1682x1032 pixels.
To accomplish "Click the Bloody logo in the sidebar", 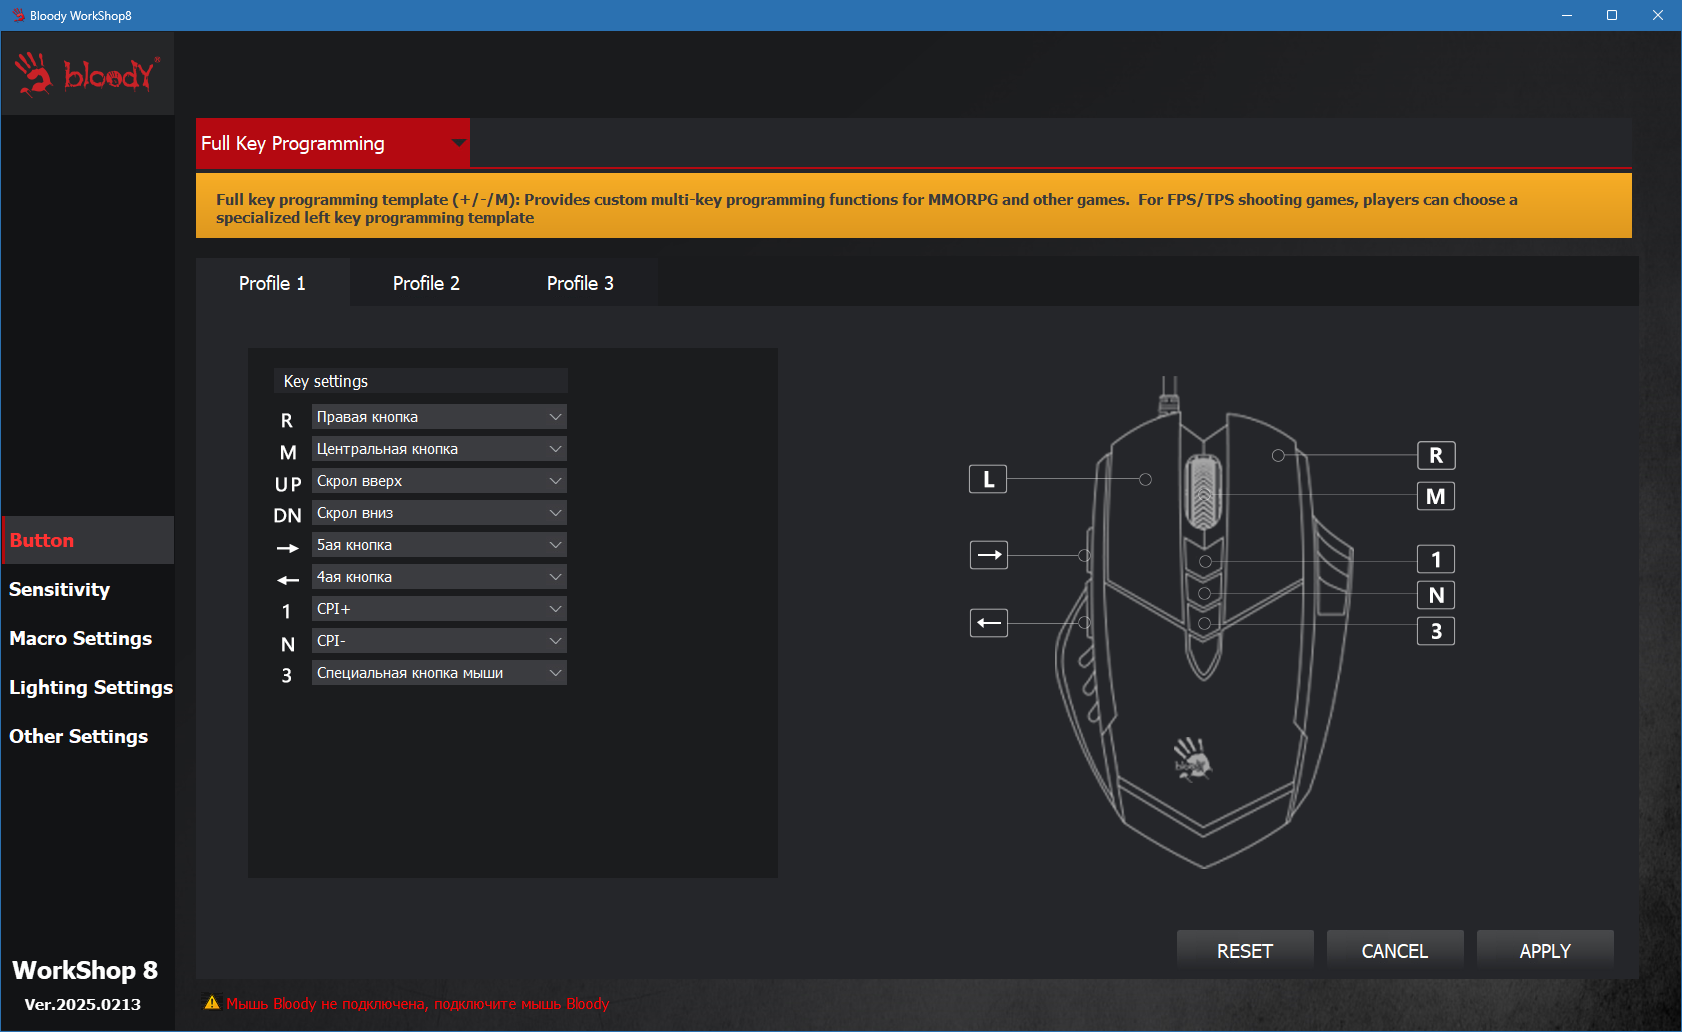I will 87,74.
